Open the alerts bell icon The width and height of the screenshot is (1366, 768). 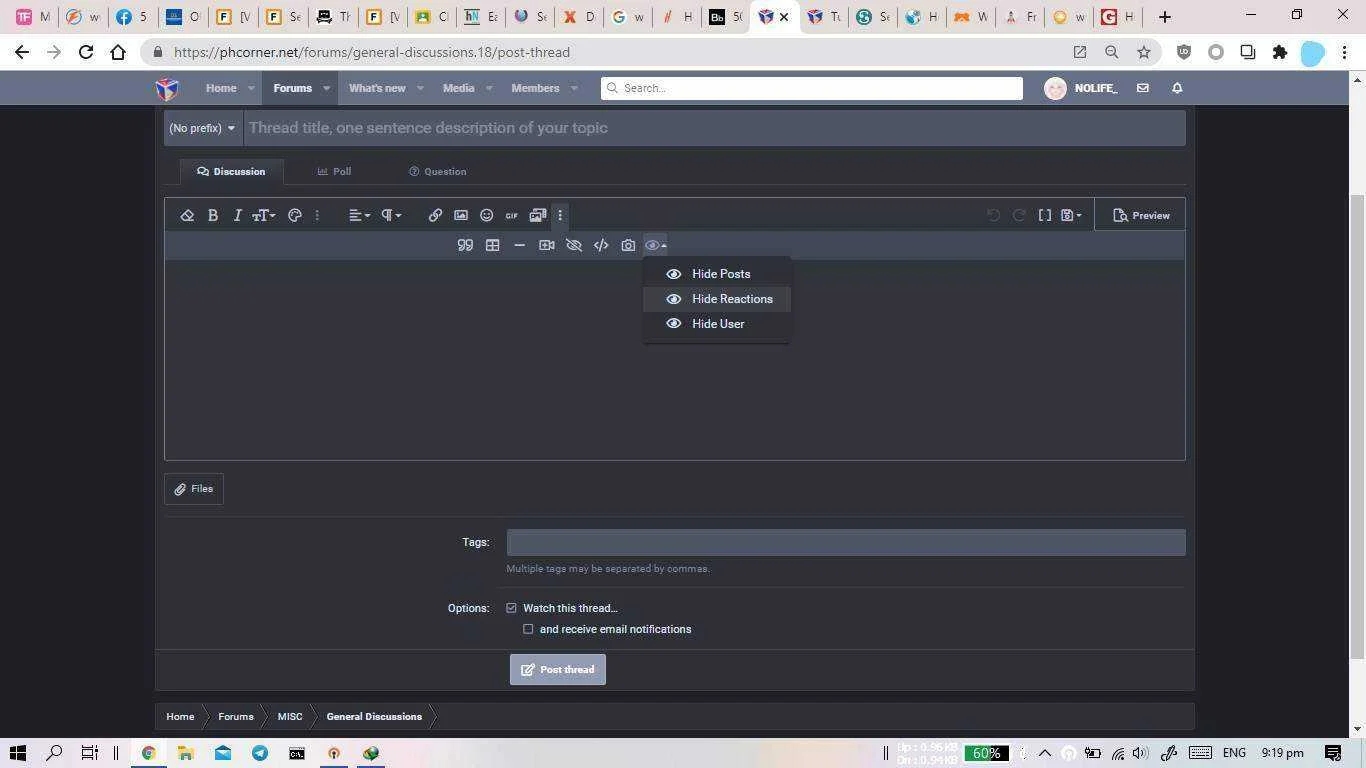click(x=1177, y=88)
